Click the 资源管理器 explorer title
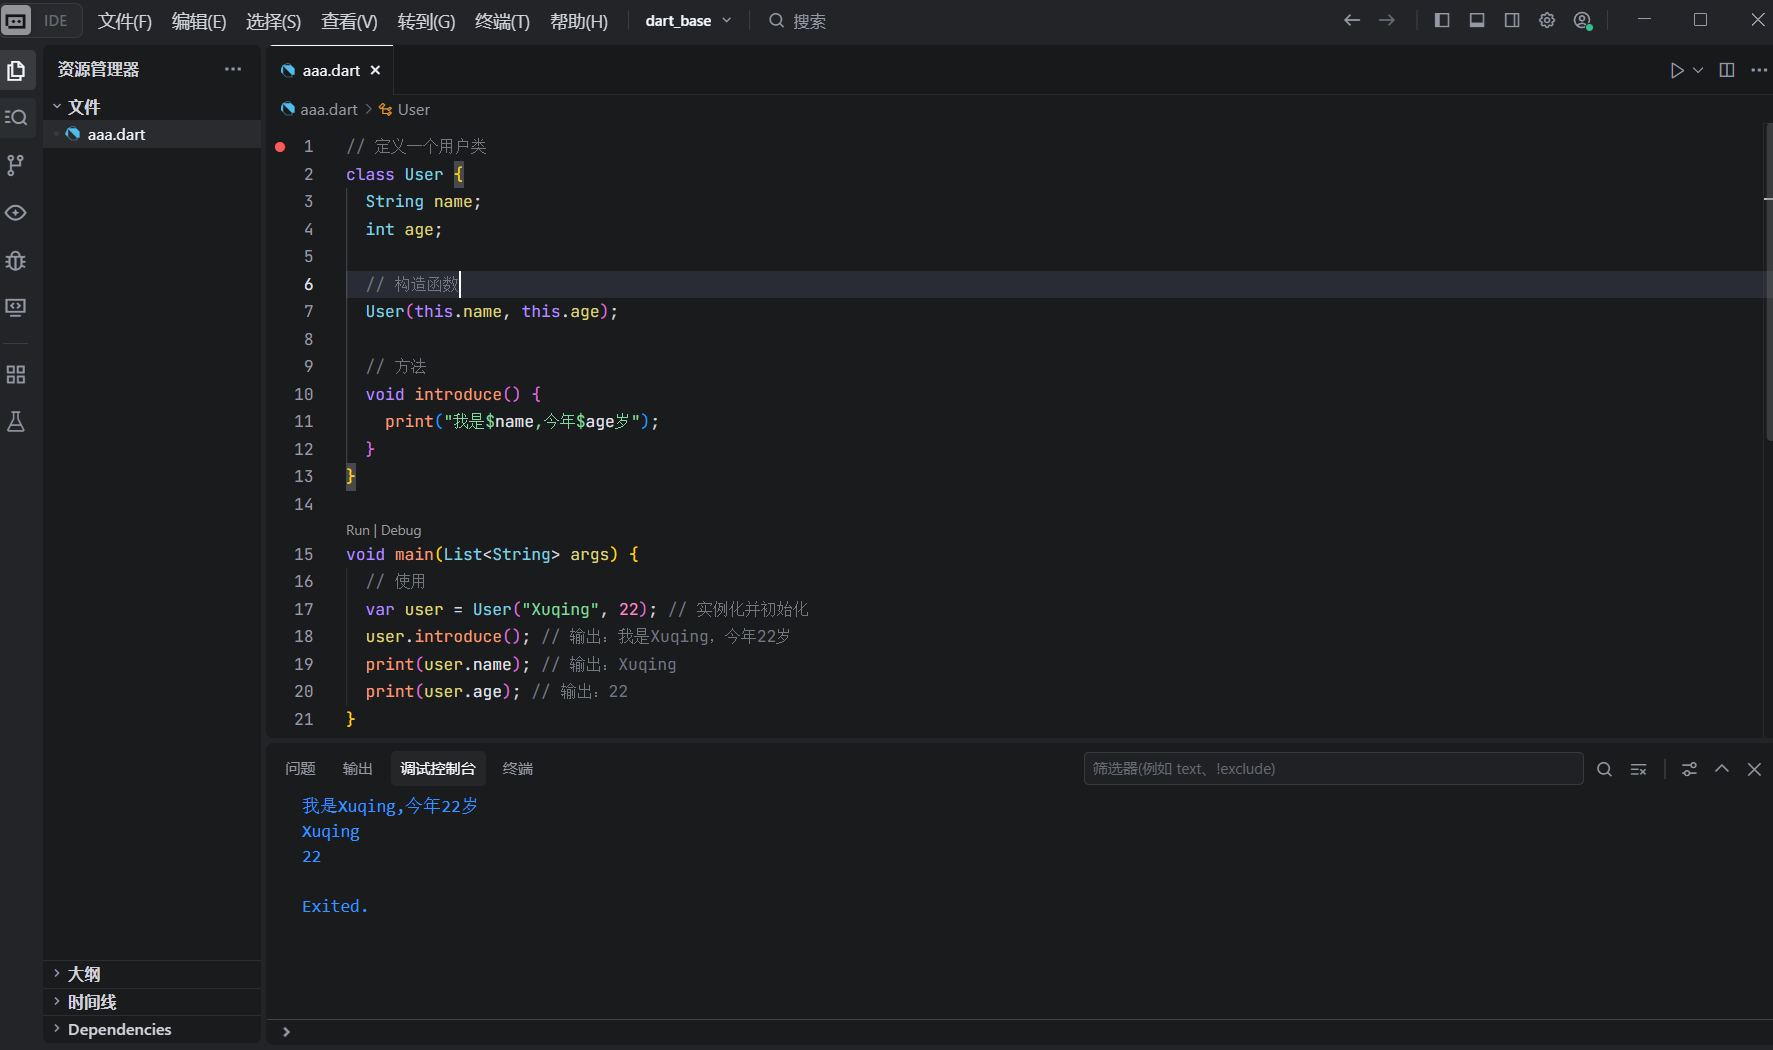This screenshot has width=1773, height=1050. tap(98, 69)
